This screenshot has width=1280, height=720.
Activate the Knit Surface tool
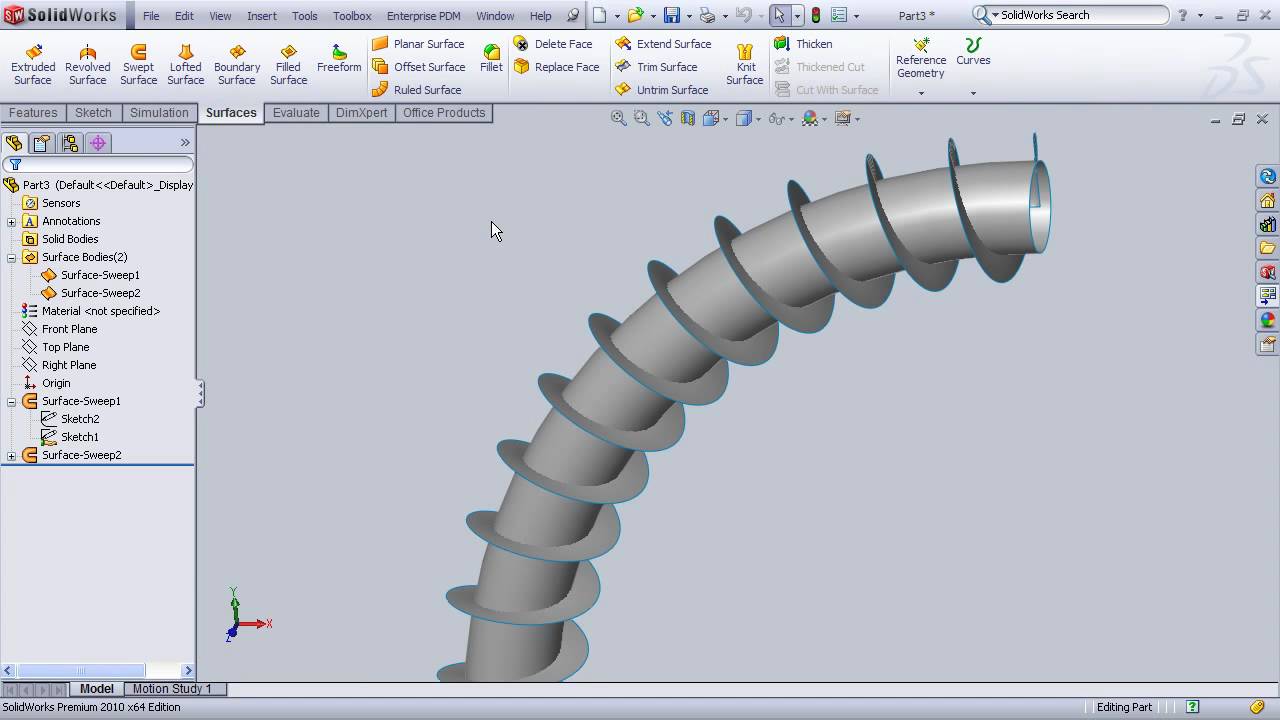(x=744, y=64)
